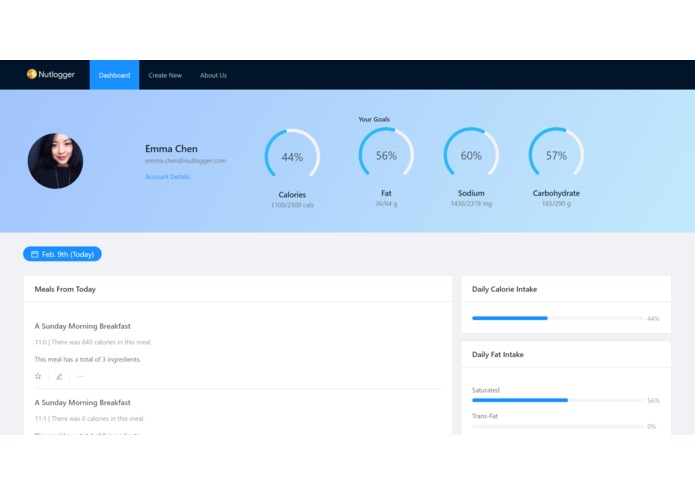The height and width of the screenshot is (494, 695).
Task: Click the 165/290 g carbohydrate value
Action: tap(556, 204)
